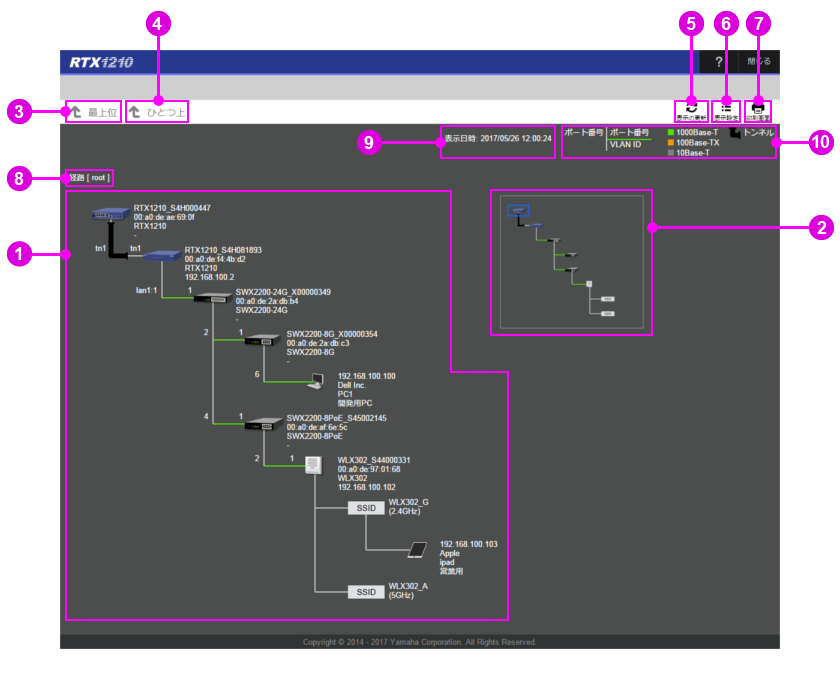Click the SWX2200-24G switch icon

(211, 298)
